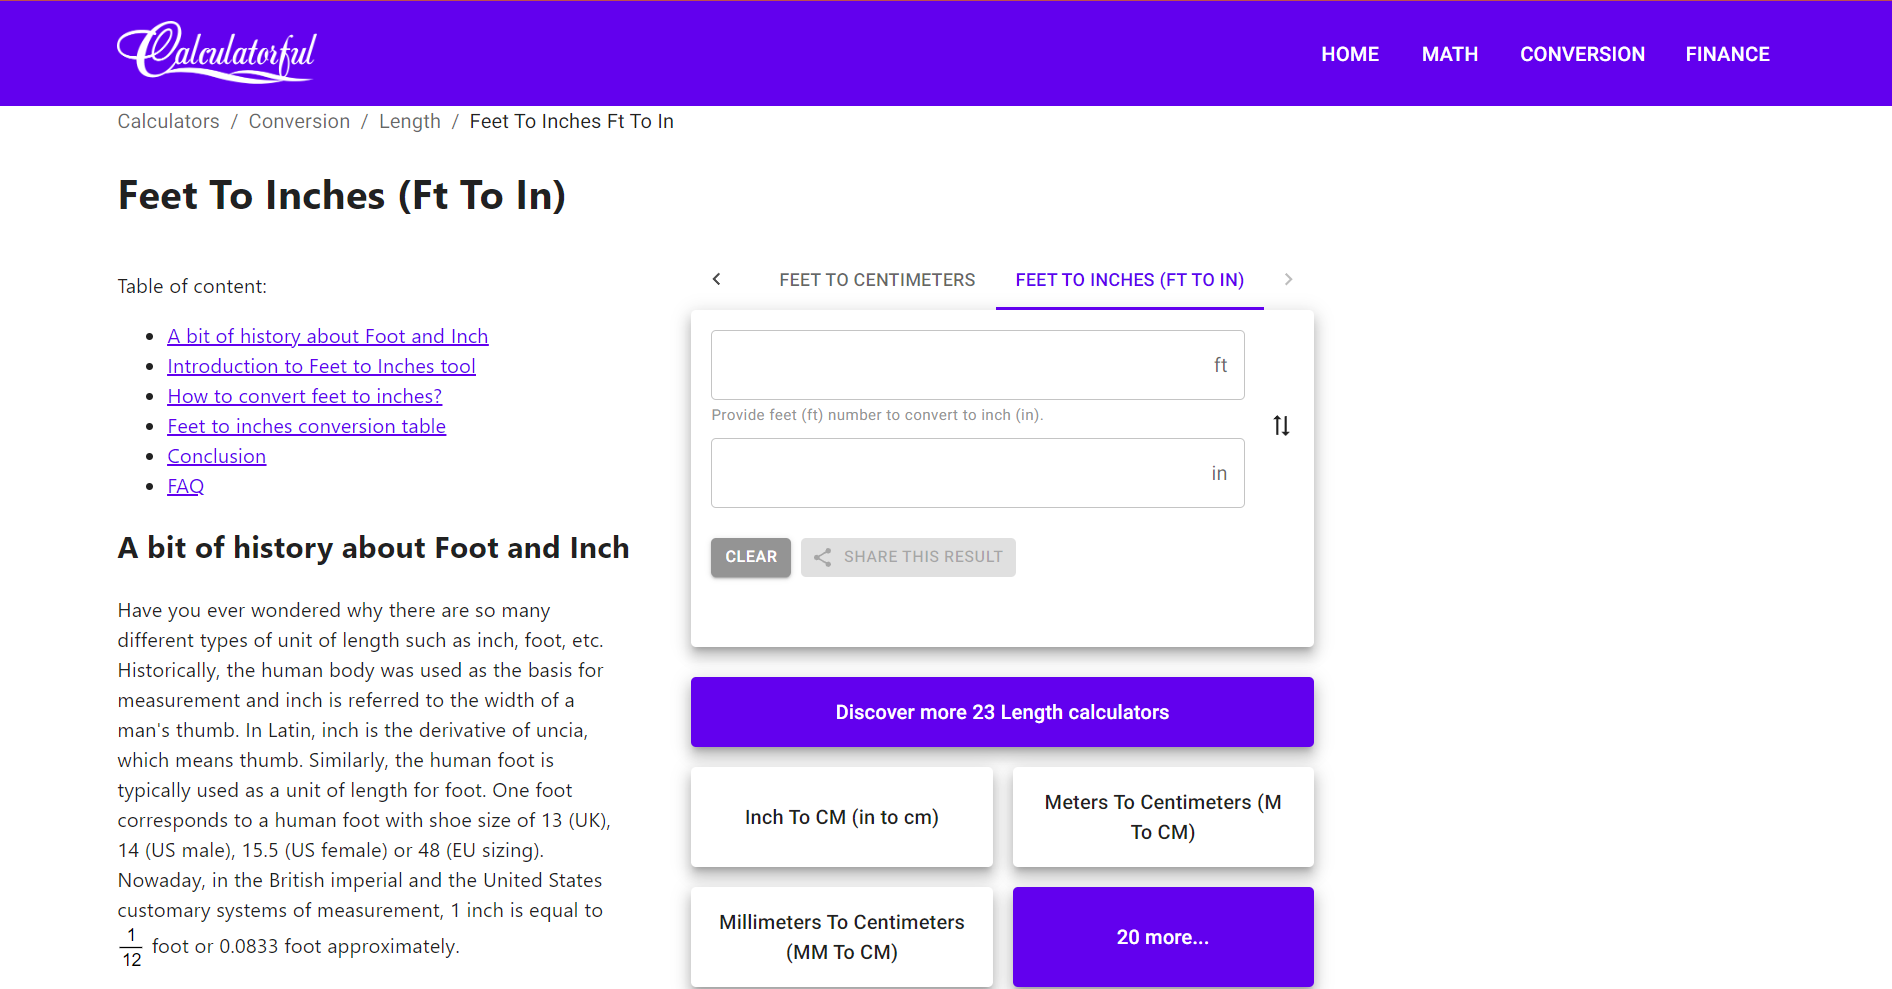Go to Calculators breadcrumb

168,121
